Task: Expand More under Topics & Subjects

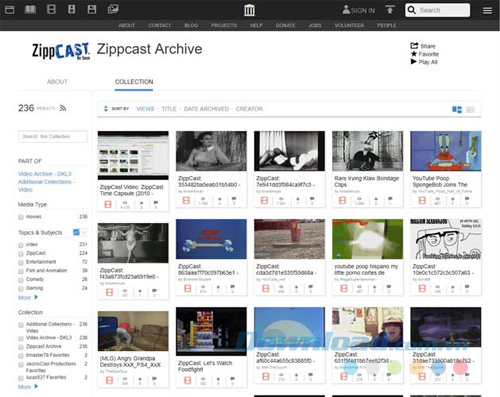Action: pos(28,297)
